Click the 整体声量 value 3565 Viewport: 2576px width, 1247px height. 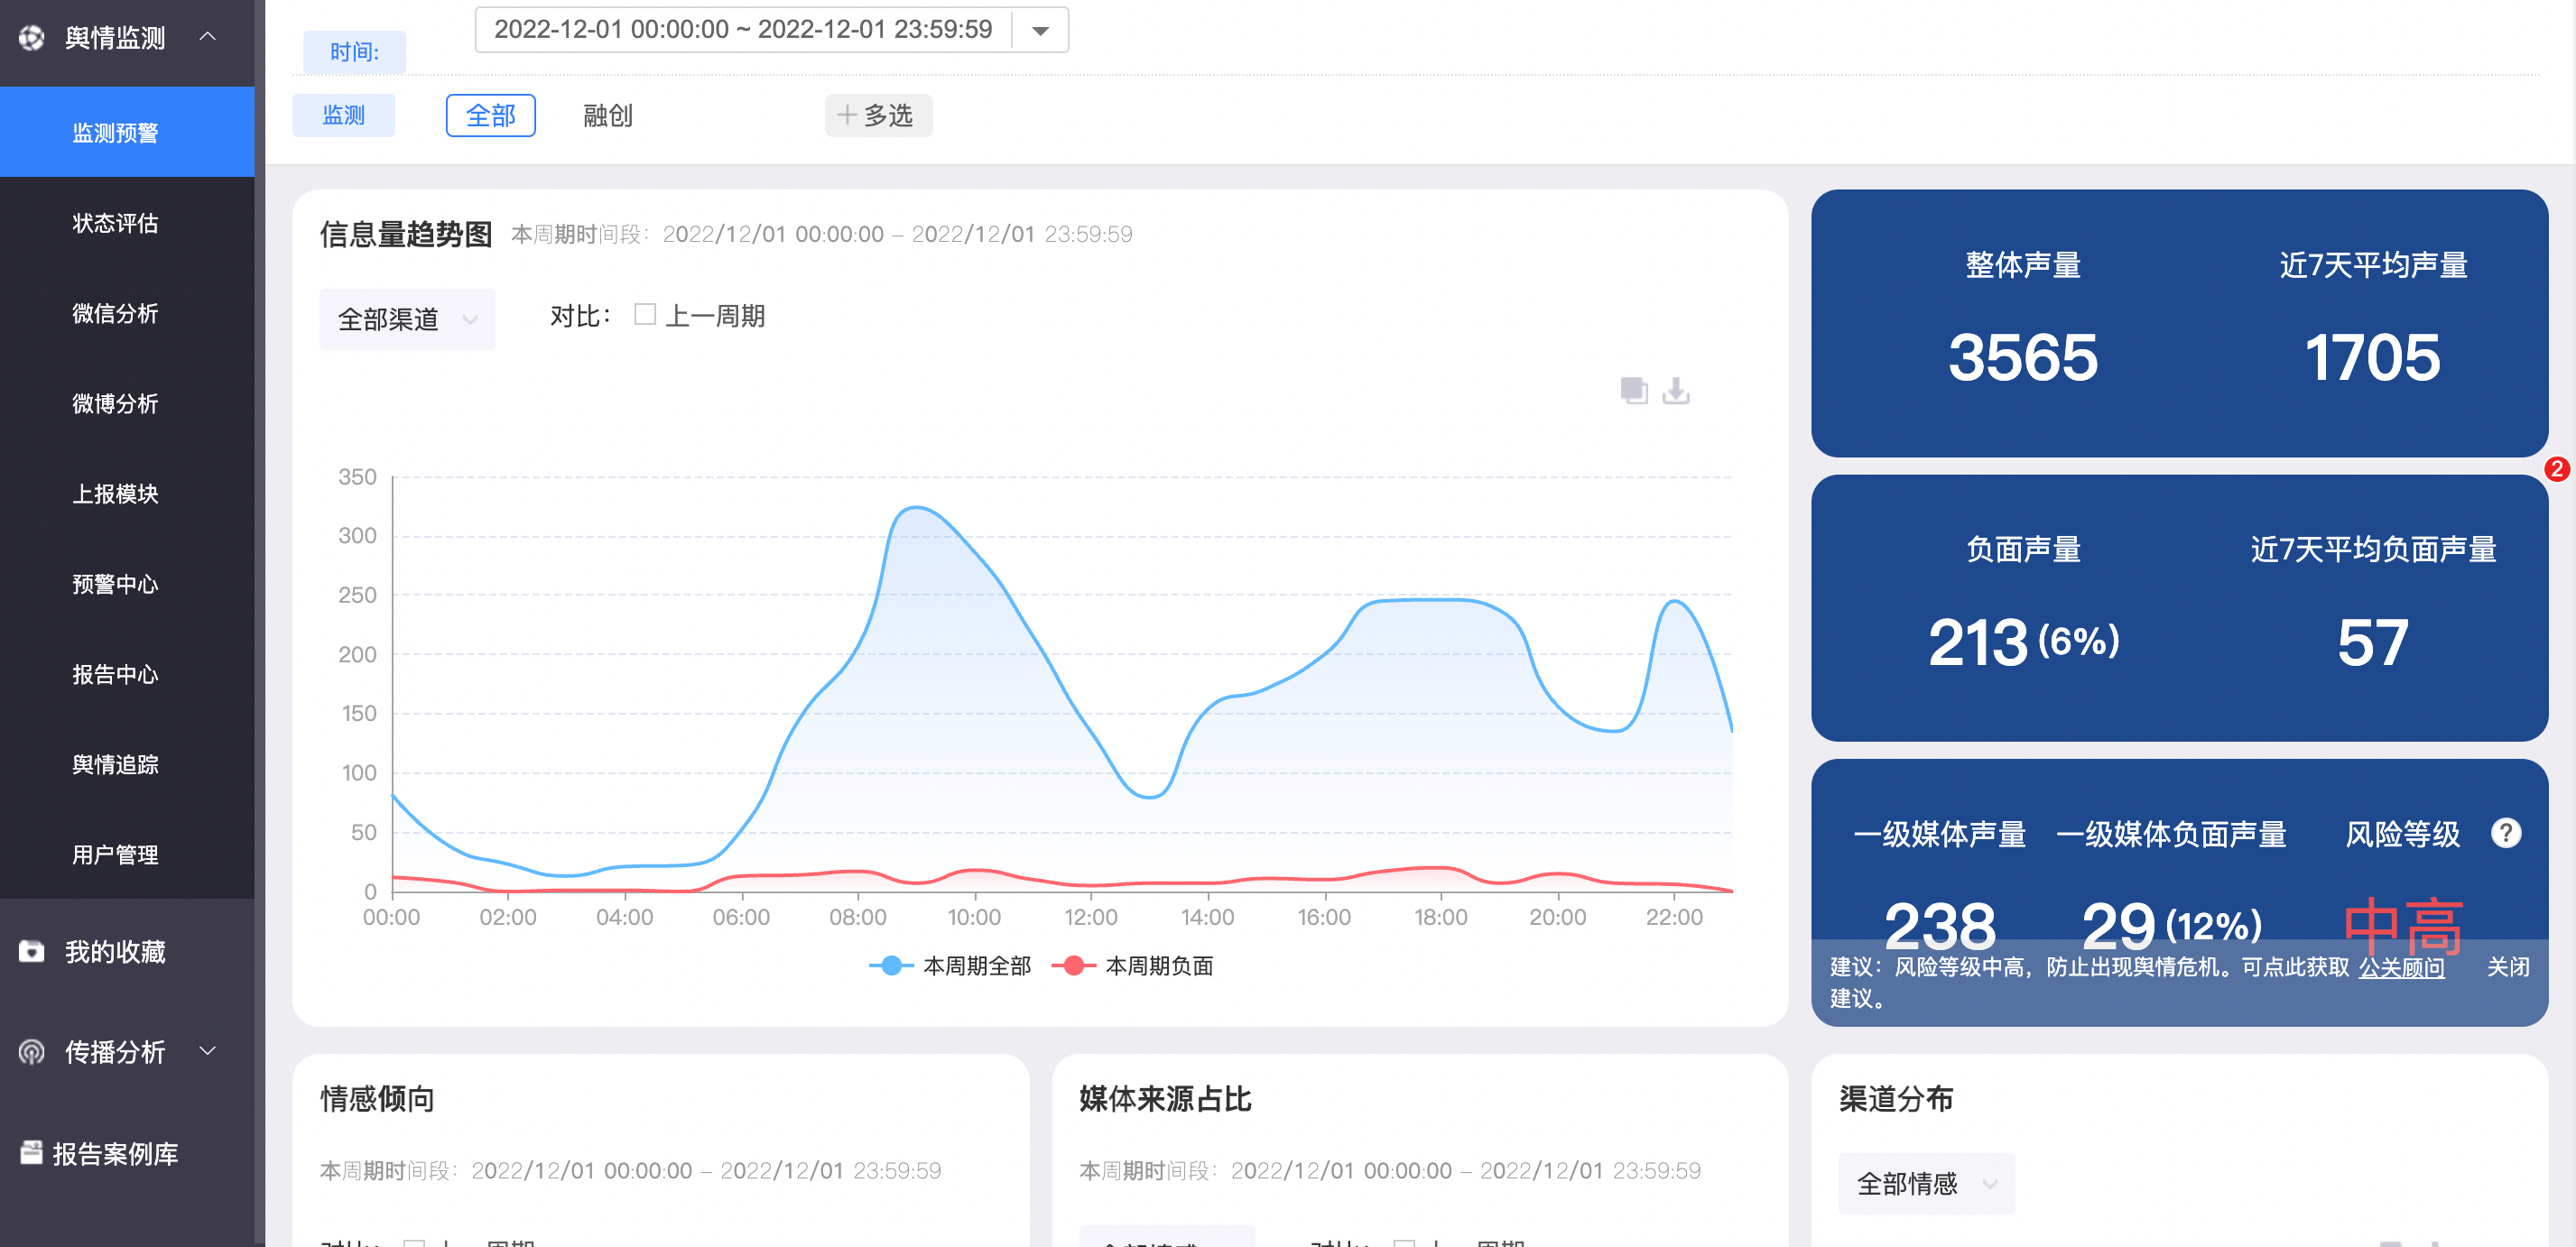tap(2022, 357)
